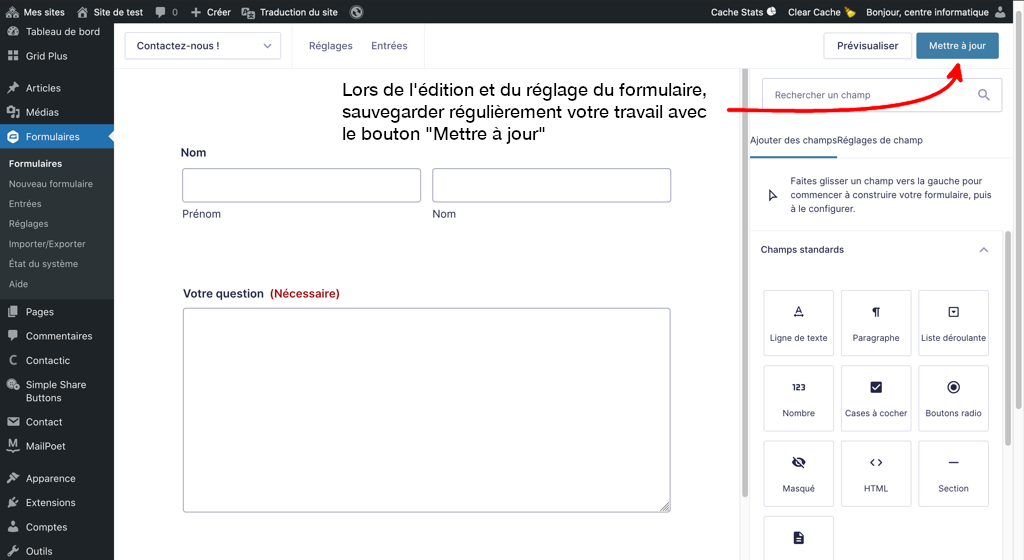Screen dimensions: 1024x560
Task: Click in the Rechercher un champ box
Action: [865, 95]
